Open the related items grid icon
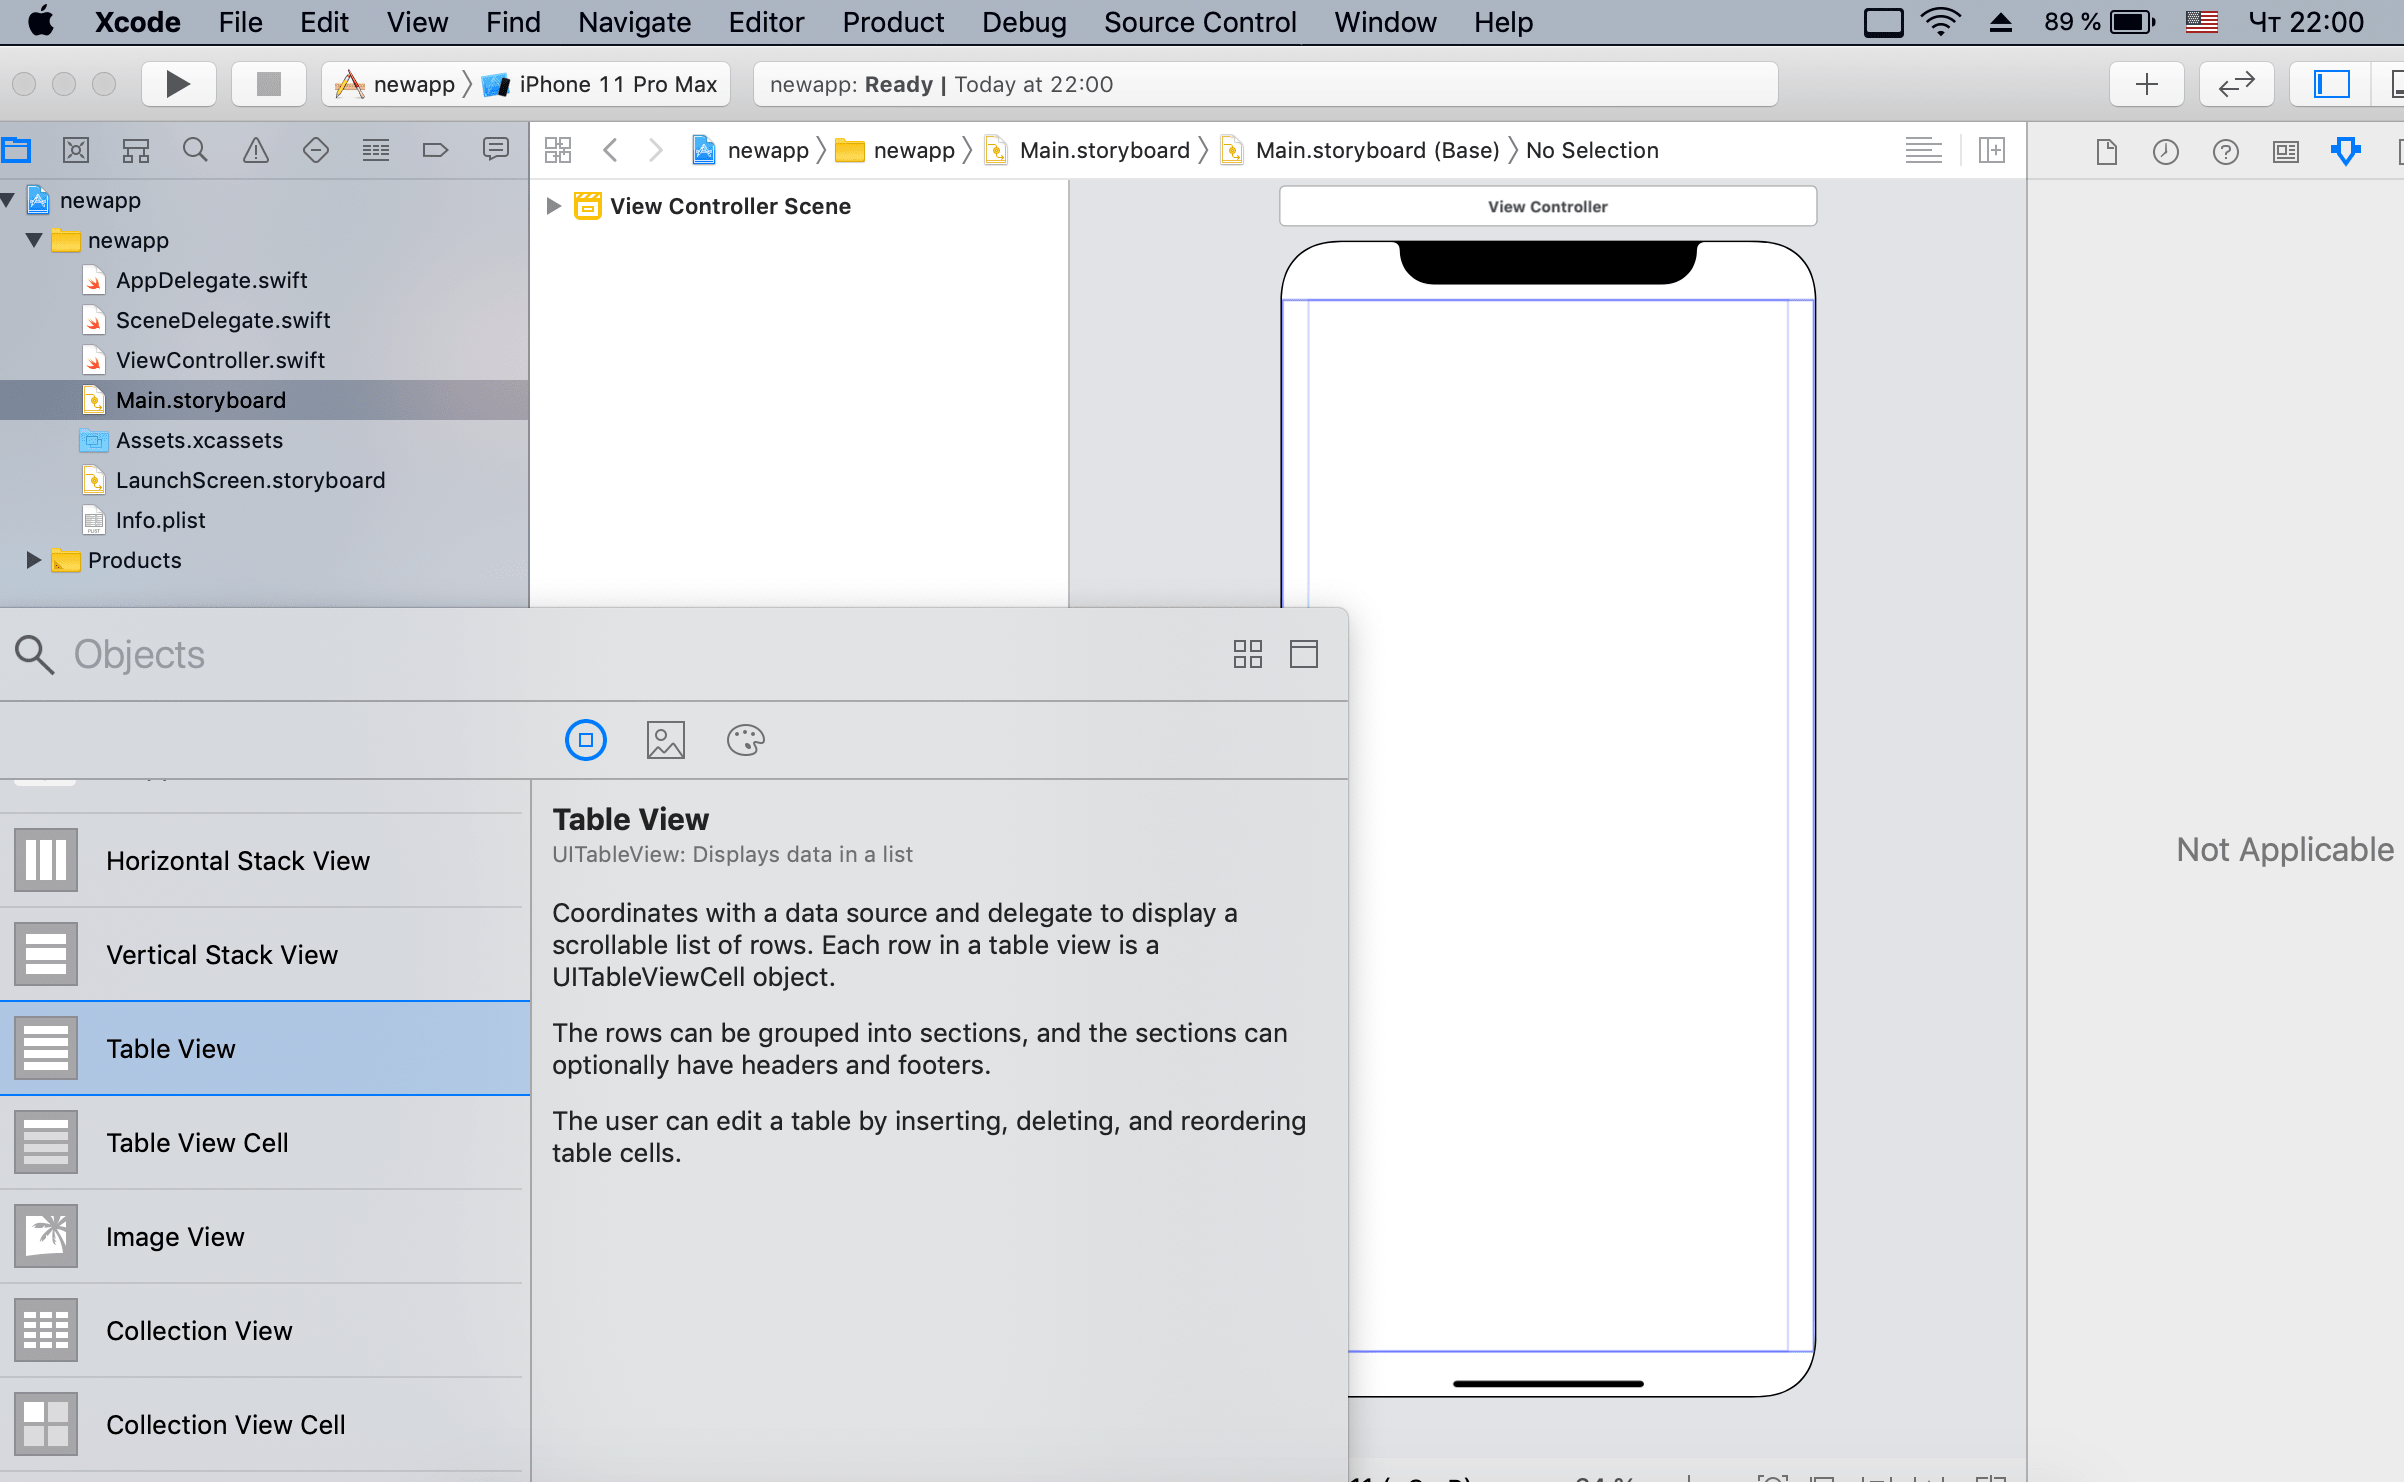 tap(558, 151)
